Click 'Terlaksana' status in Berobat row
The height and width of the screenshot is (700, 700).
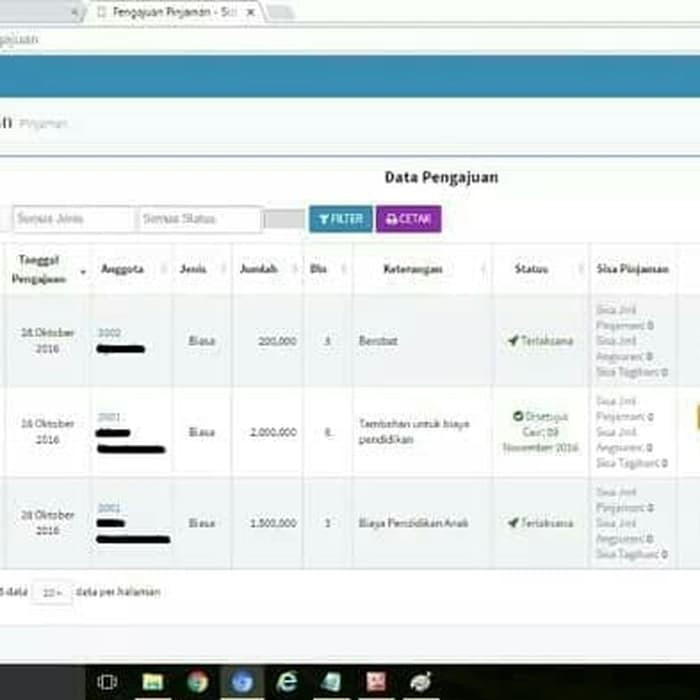click(547, 341)
